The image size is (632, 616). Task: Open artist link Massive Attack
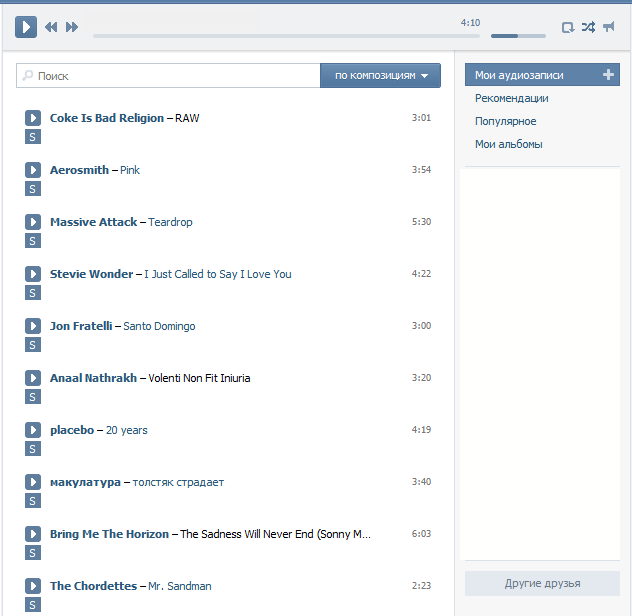click(x=94, y=222)
